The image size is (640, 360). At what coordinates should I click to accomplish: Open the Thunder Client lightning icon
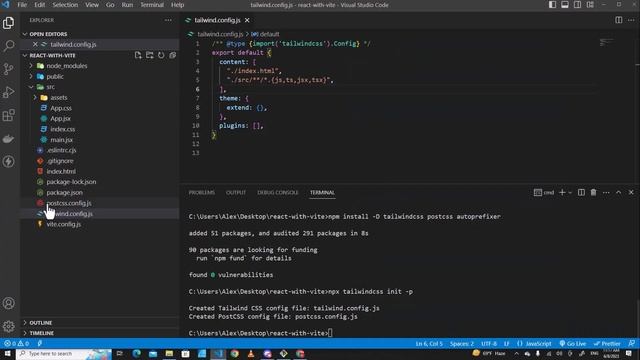[9, 162]
